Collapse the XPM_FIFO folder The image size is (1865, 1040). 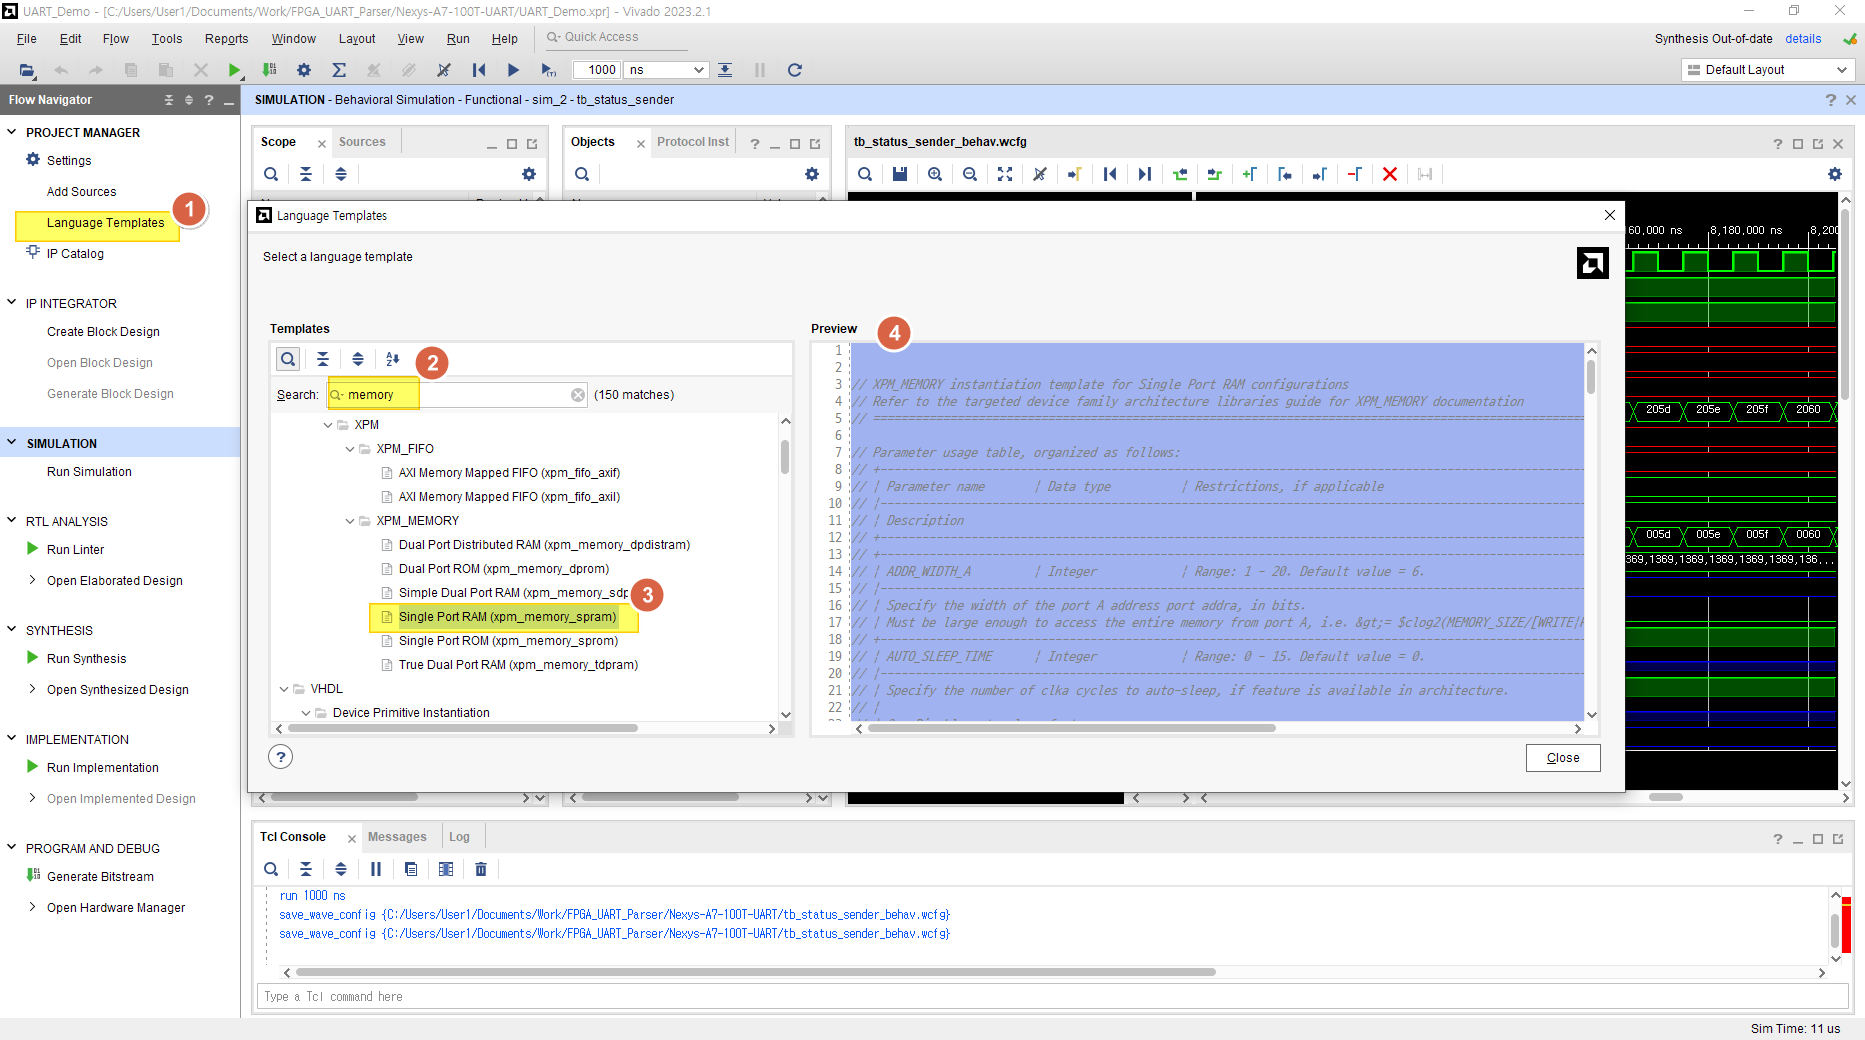tap(350, 449)
